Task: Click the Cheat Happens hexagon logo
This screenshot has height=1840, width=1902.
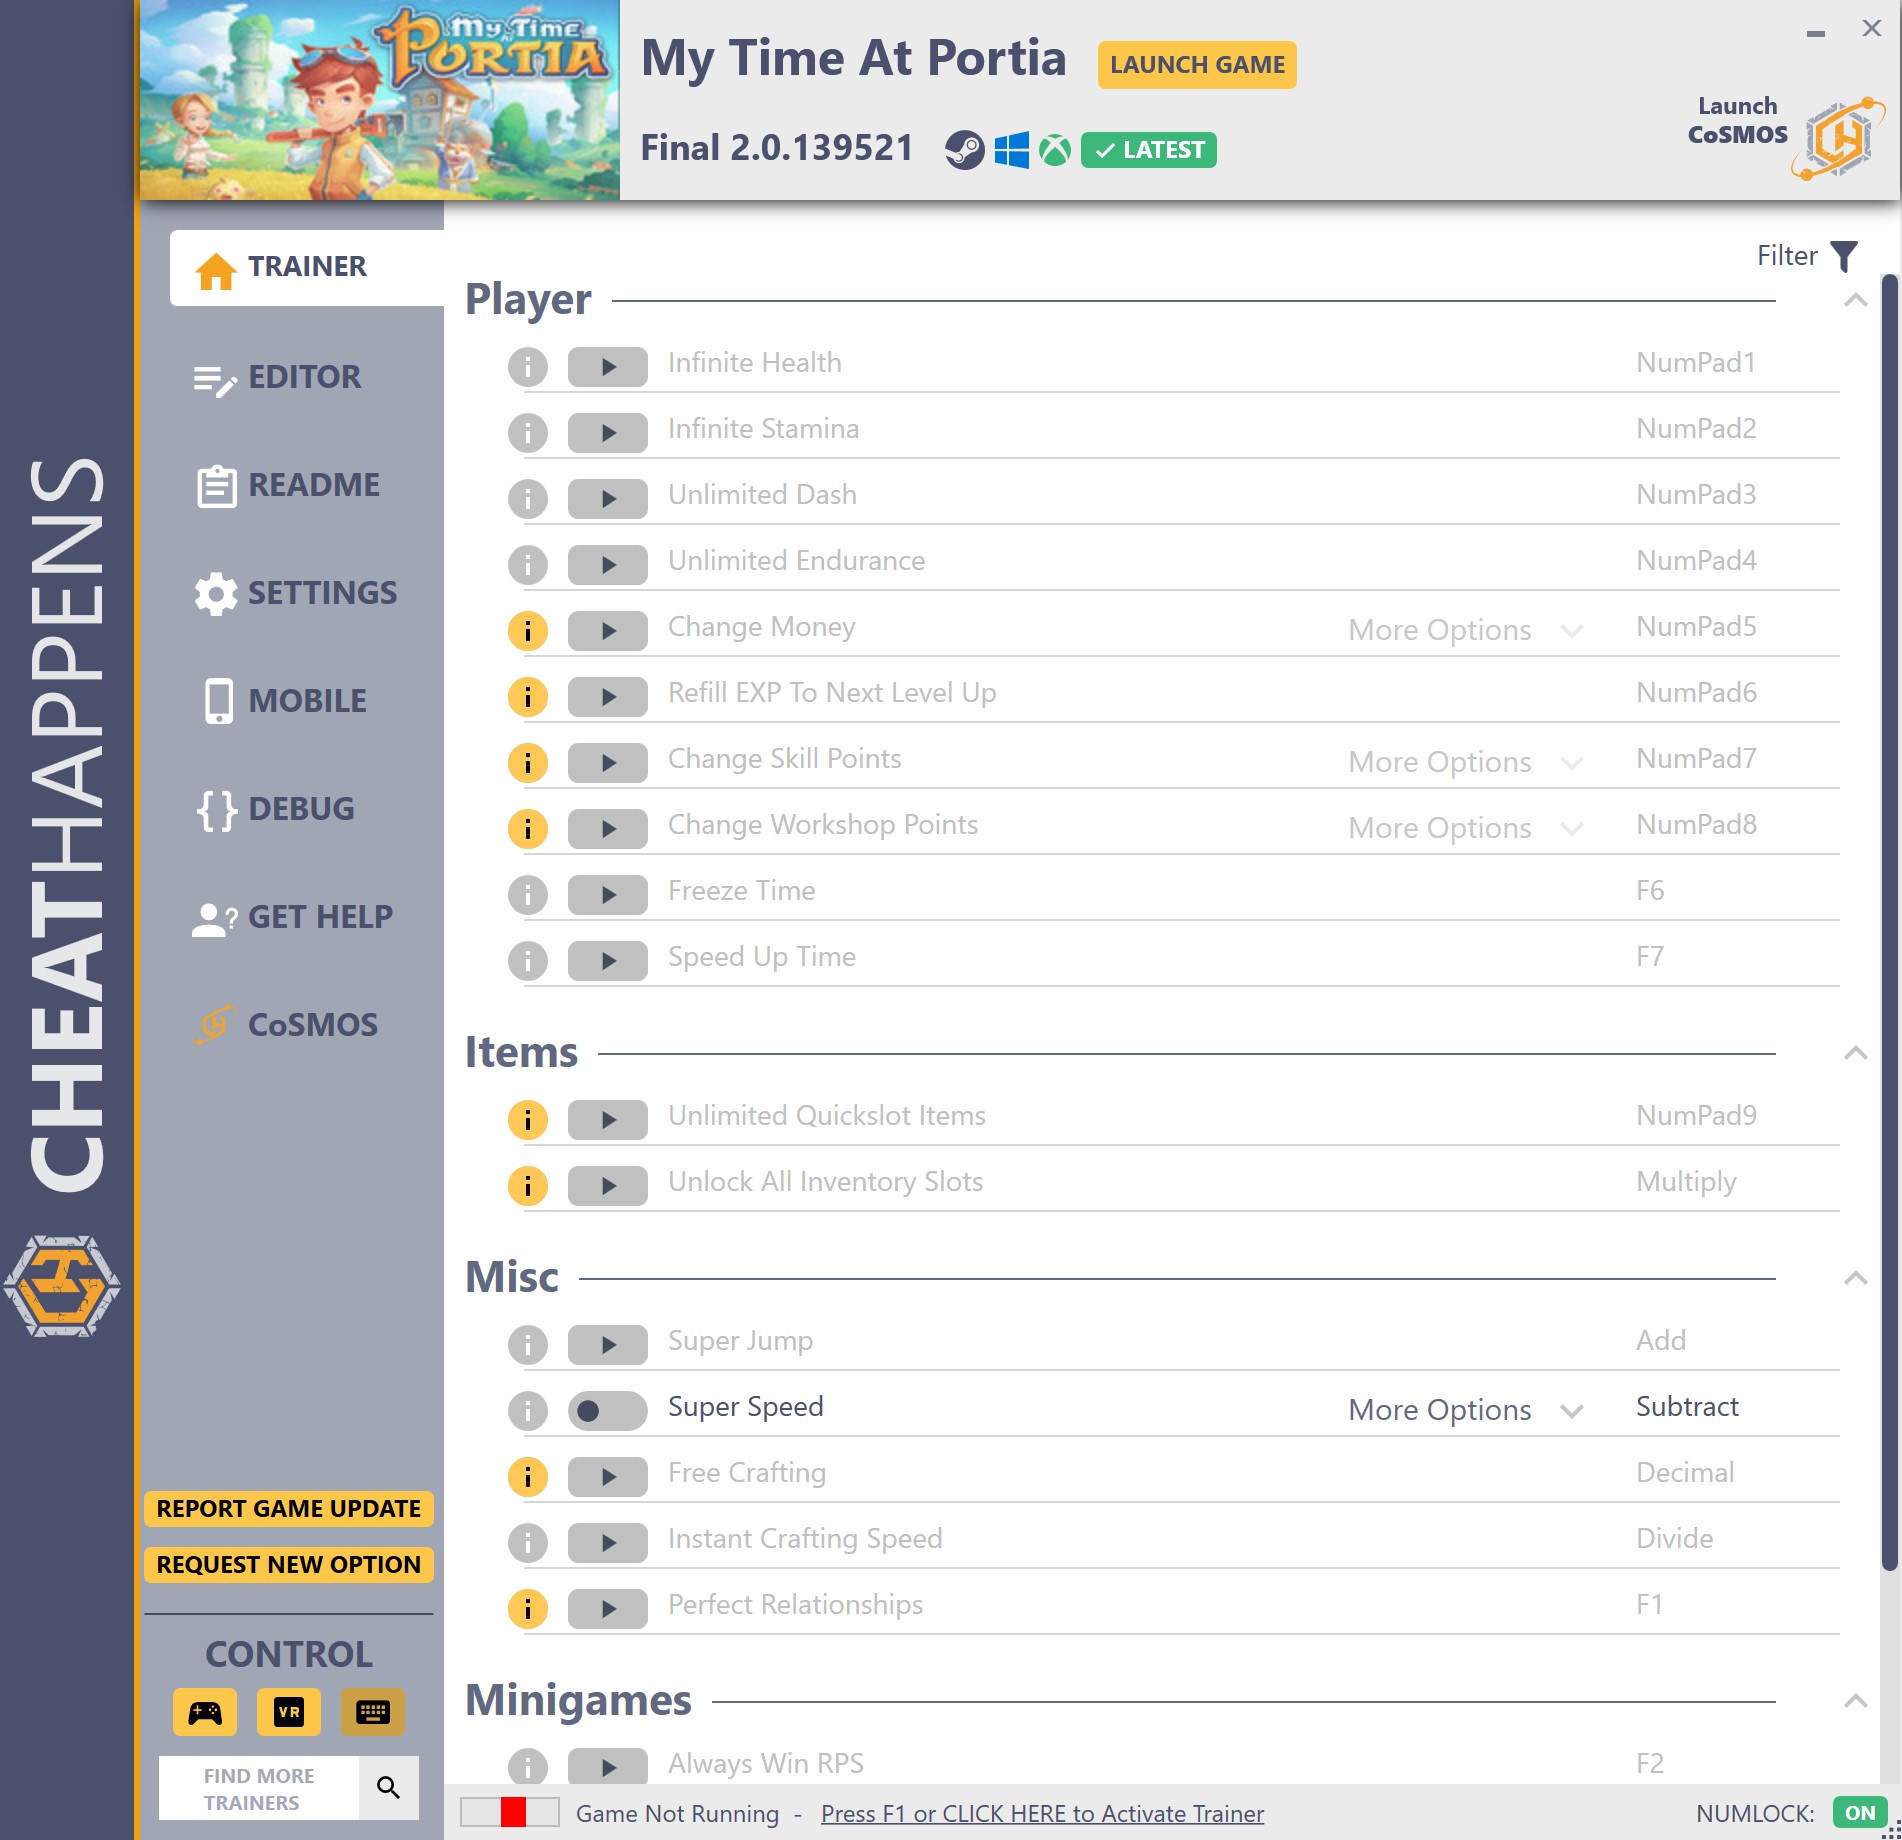Action: coord(62,1286)
